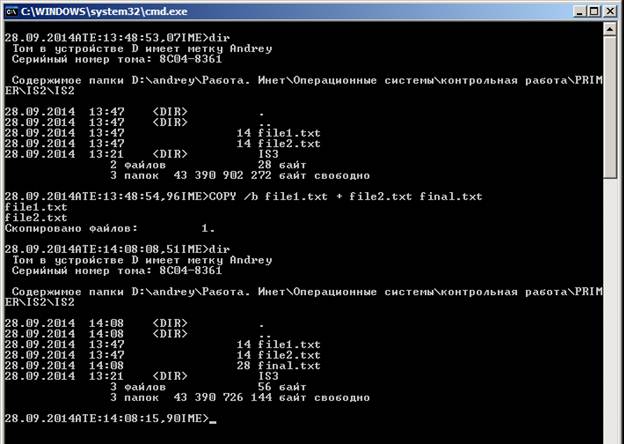Click 'final.txt' in the second listing
624x444 pixels.
point(289,366)
